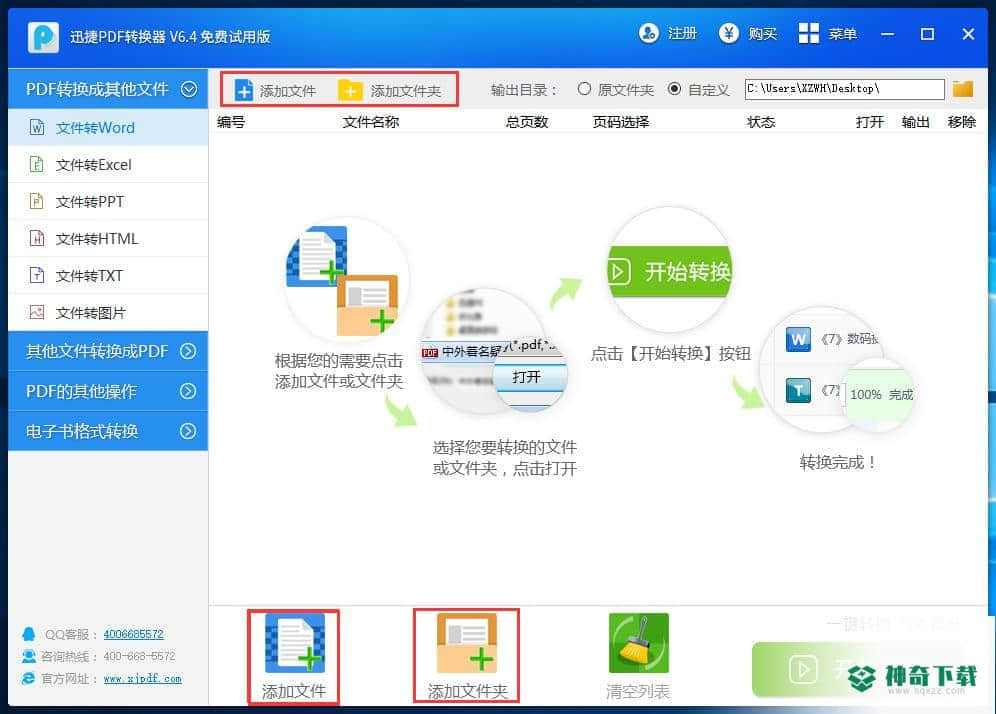Select 文件转PPT in the sidebar
The image size is (996, 714).
108,201
